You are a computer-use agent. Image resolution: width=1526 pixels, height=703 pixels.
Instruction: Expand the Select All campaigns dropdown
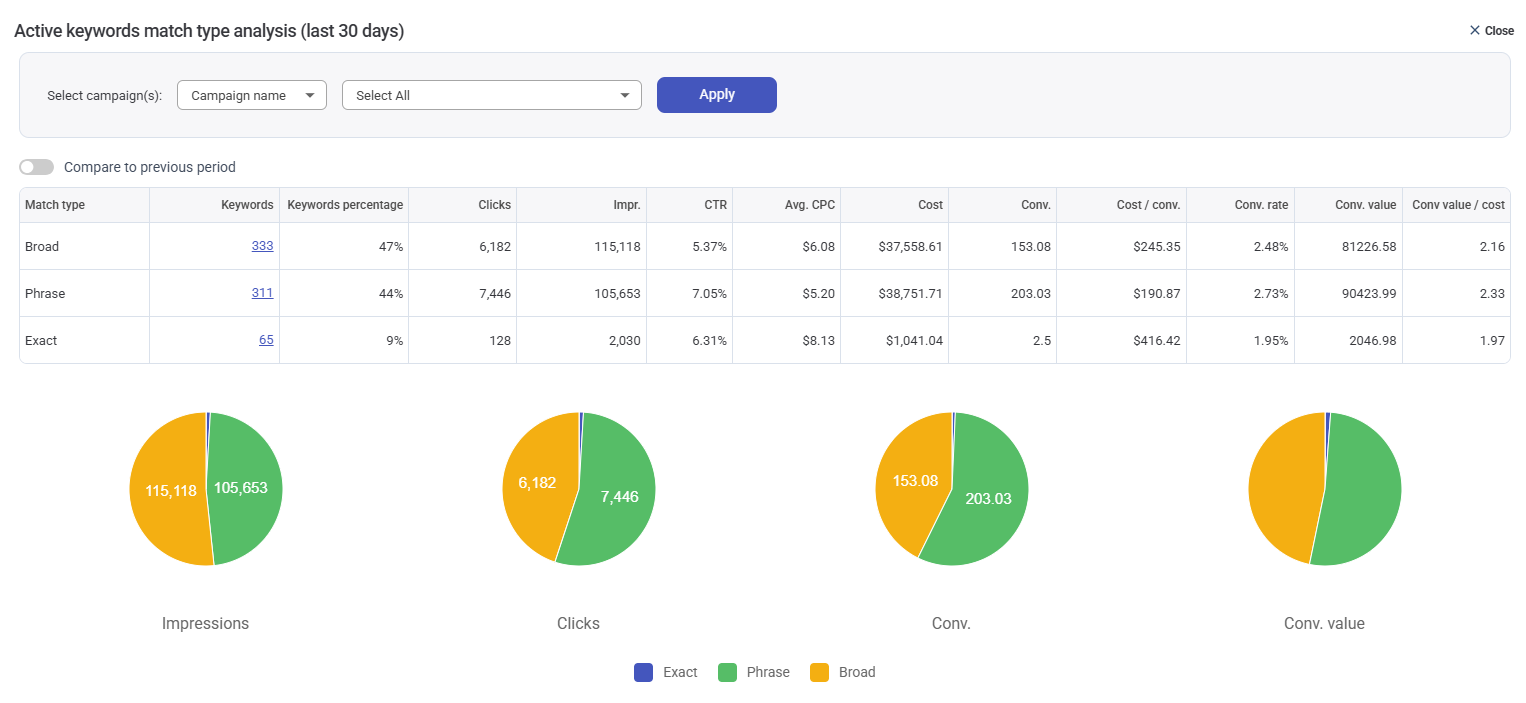[491, 96]
